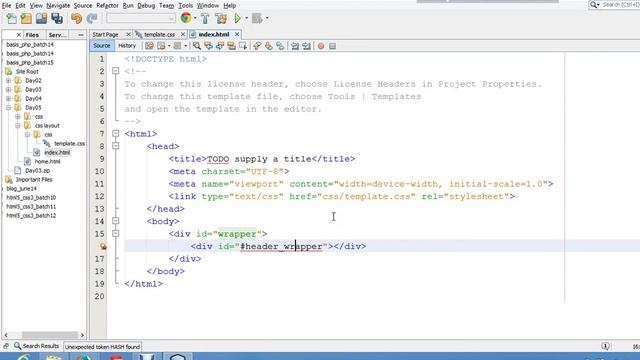
Task: Switch to the template.css tab
Action: 159,35
